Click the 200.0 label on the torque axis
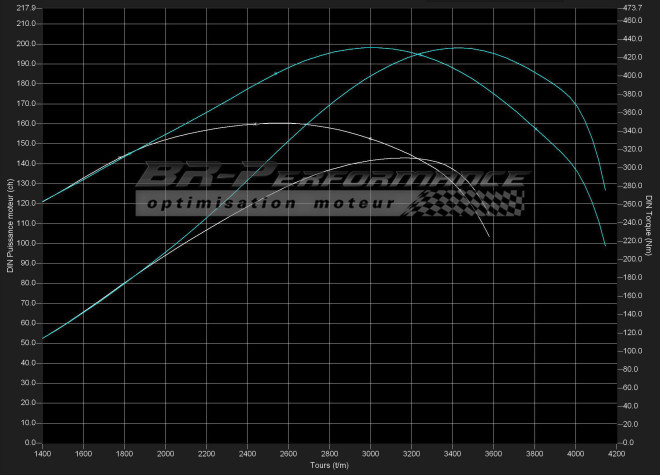Image resolution: width=660 pixels, height=475 pixels. (632, 259)
